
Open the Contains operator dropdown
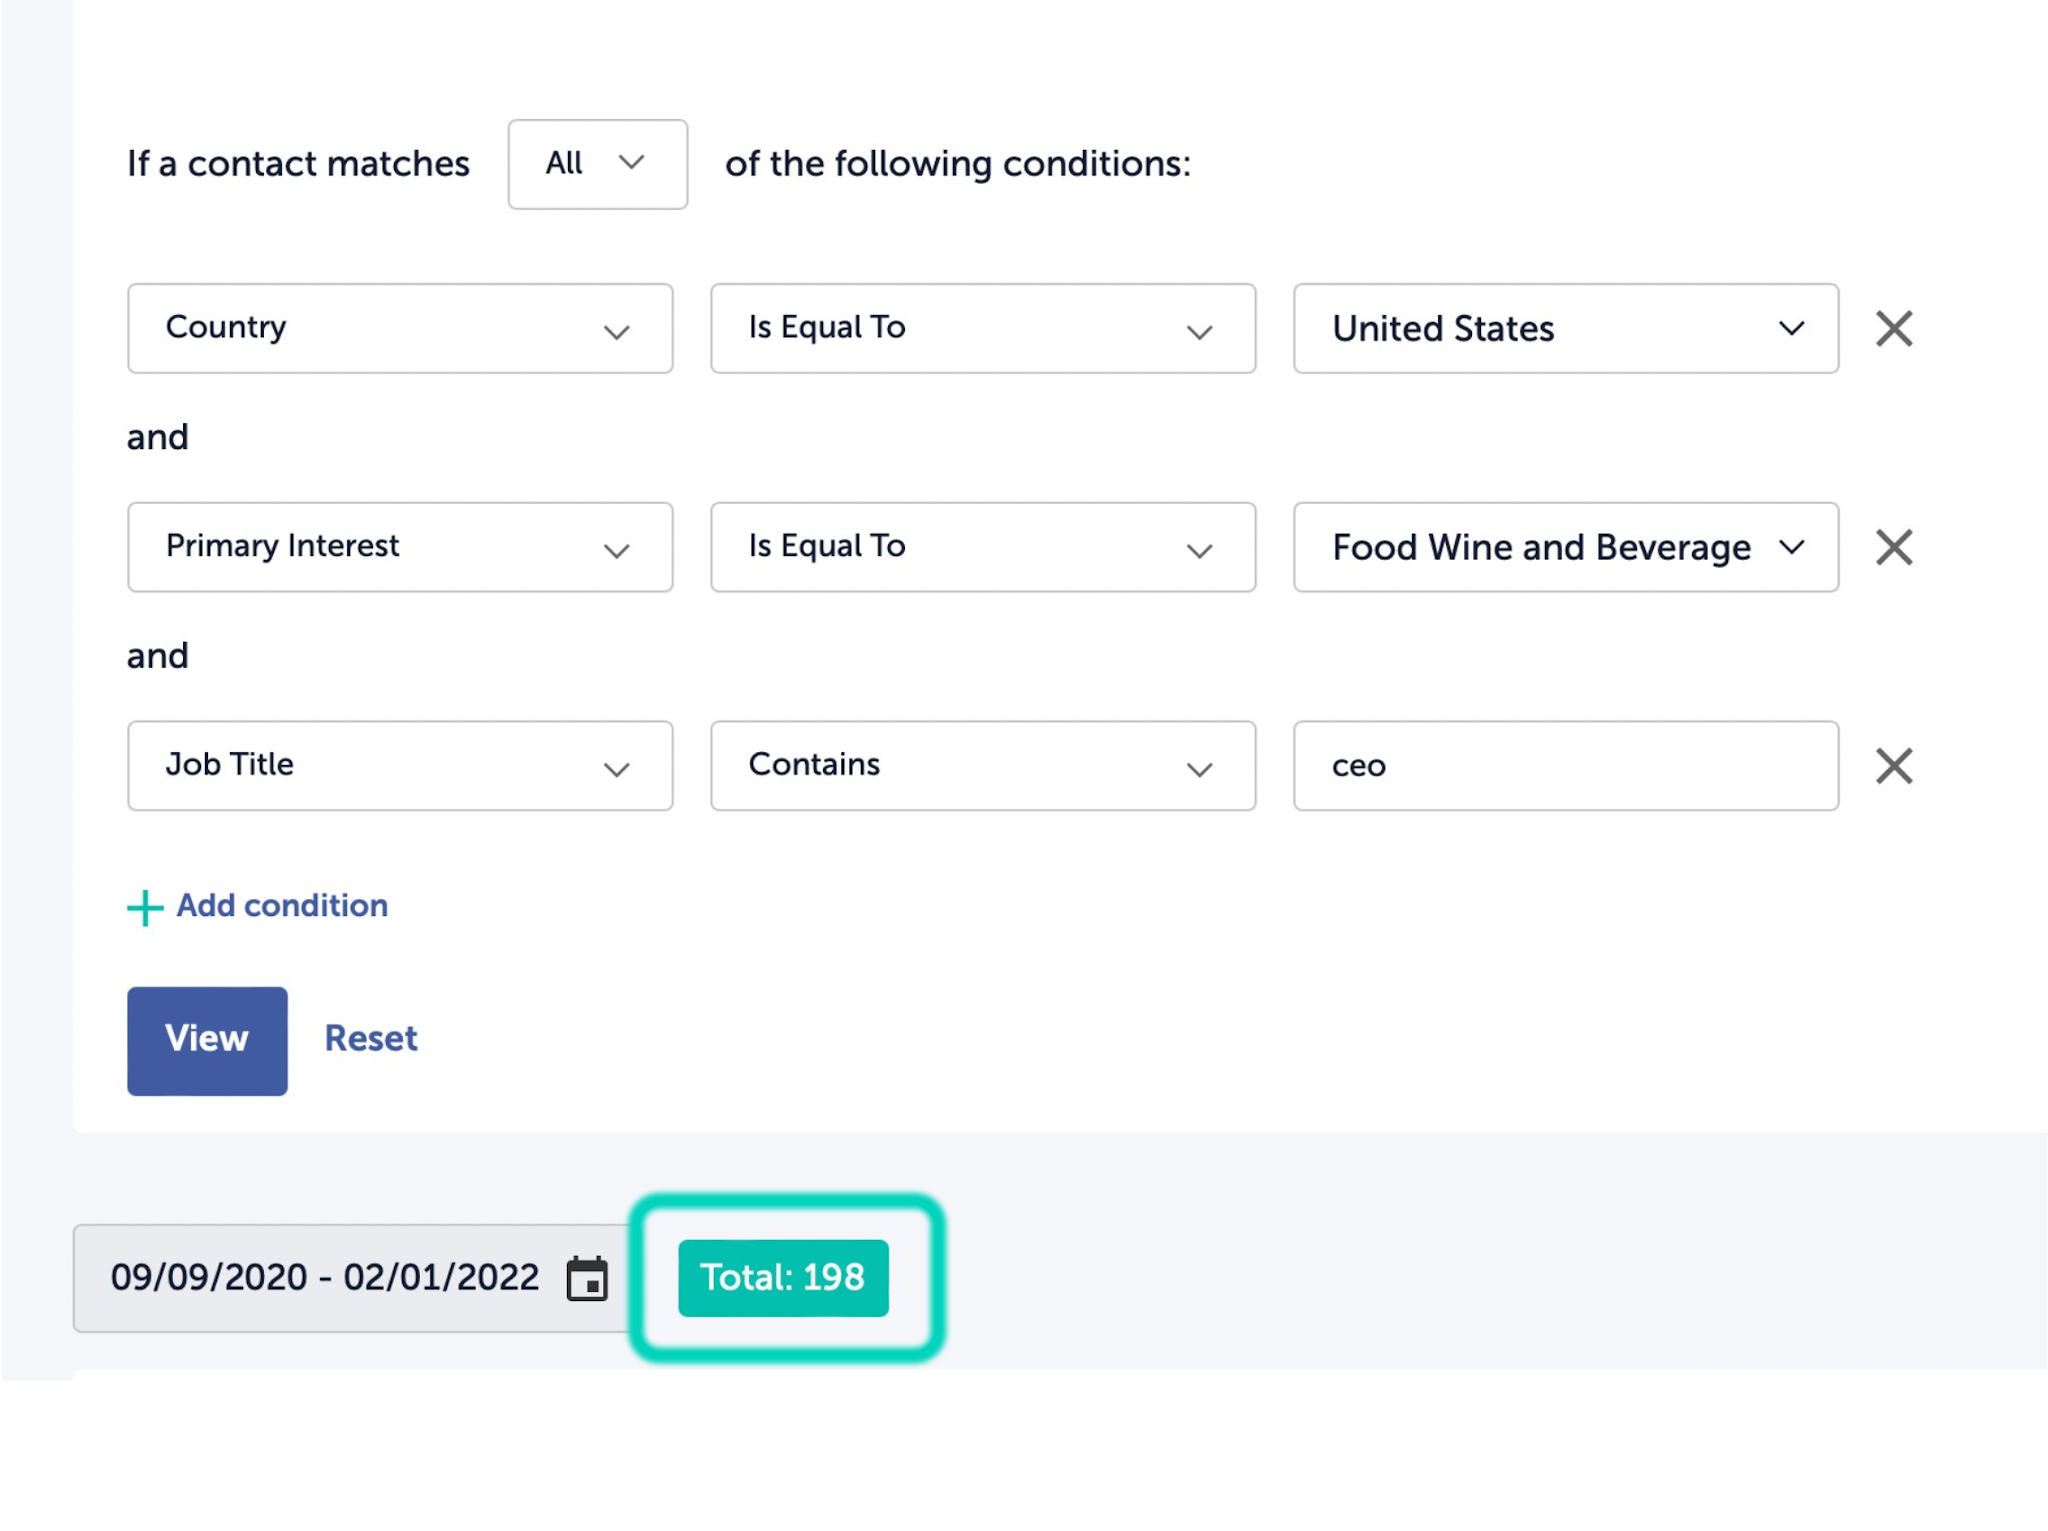pos(982,766)
